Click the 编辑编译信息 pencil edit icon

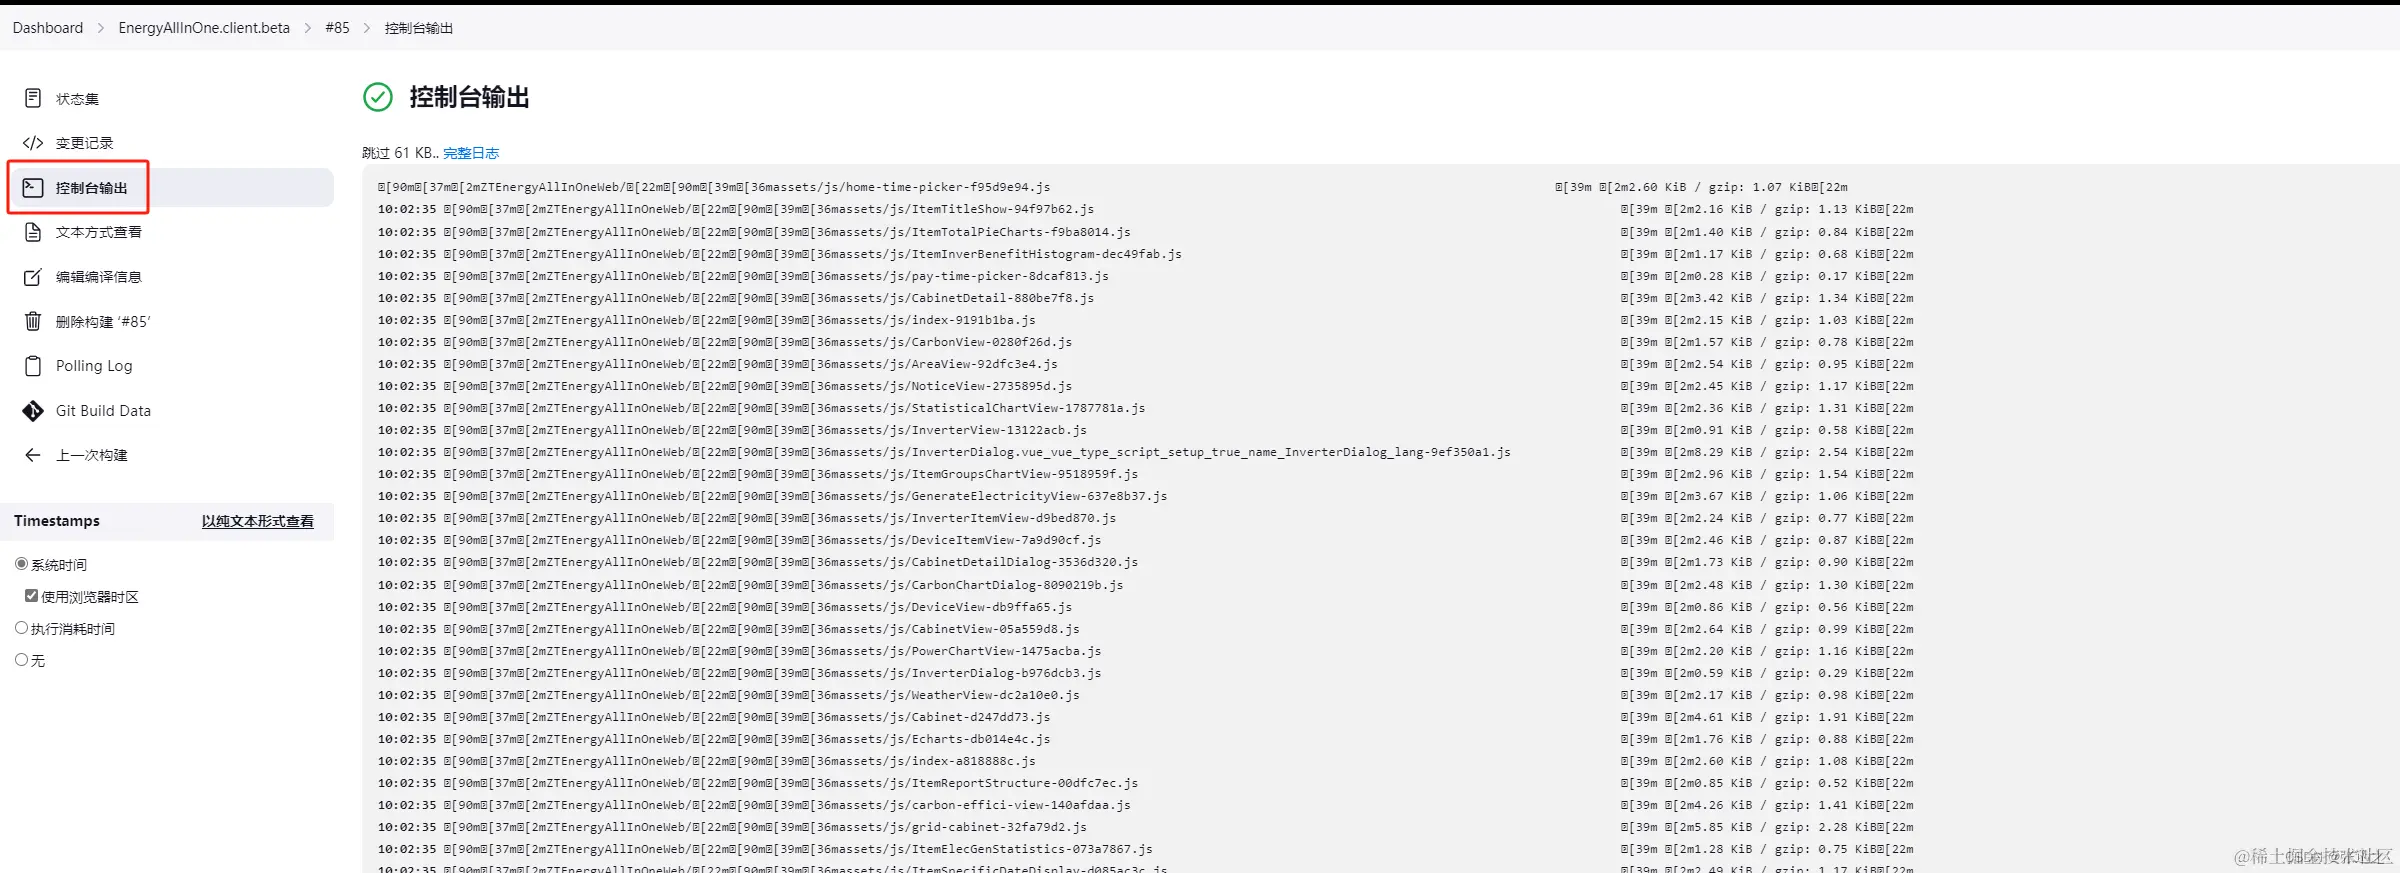(33, 277)
